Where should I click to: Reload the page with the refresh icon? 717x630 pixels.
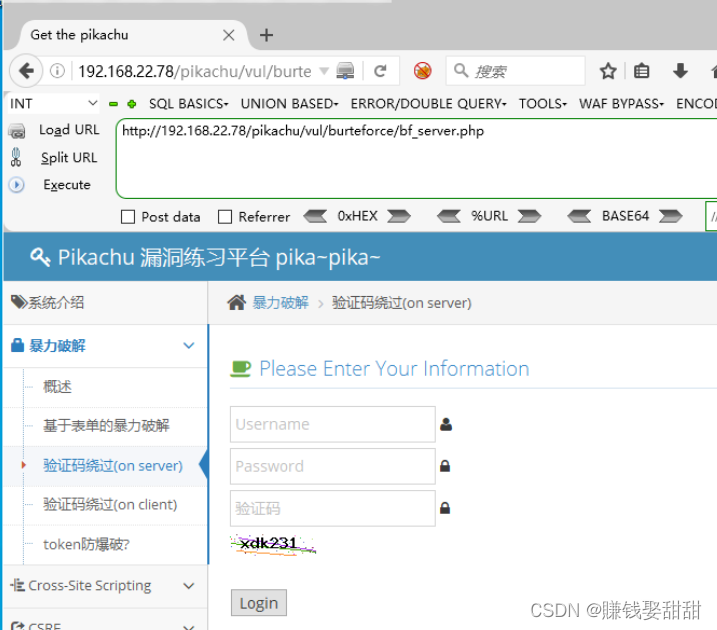tap(380, 71)
